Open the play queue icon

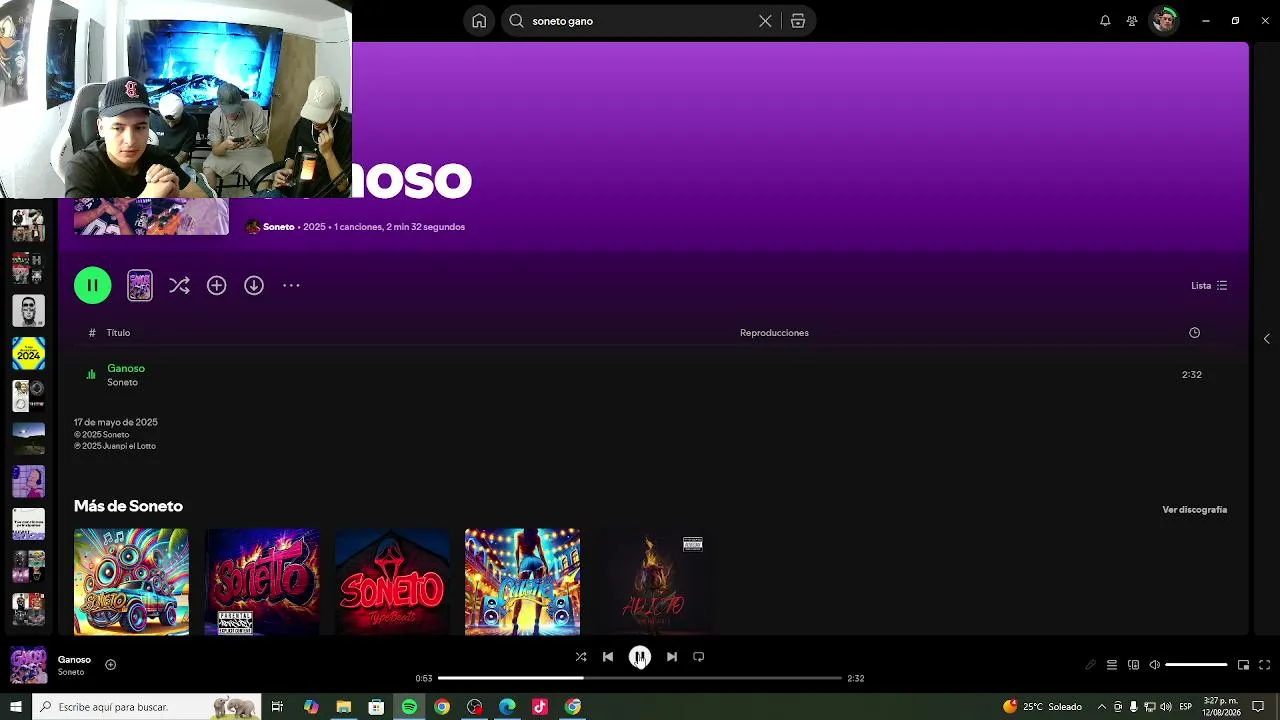(1111, 665)
